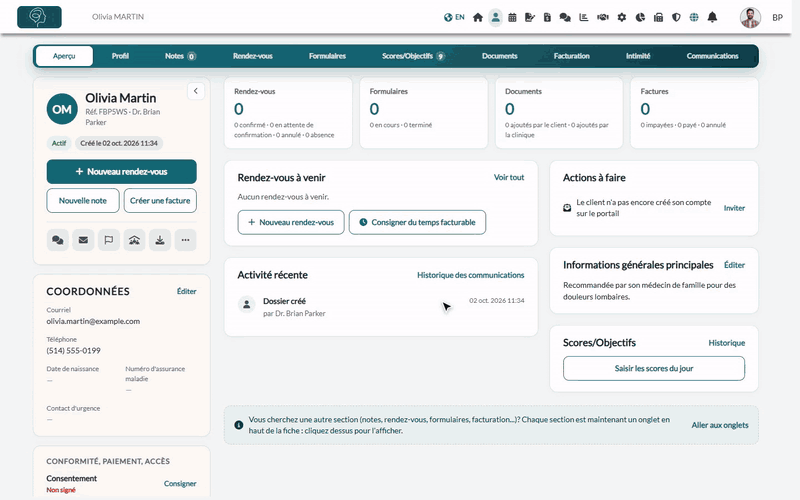The image size is (800, 500).
Task: Go to the Rendez-vous tab
Action: click(253, 56)
